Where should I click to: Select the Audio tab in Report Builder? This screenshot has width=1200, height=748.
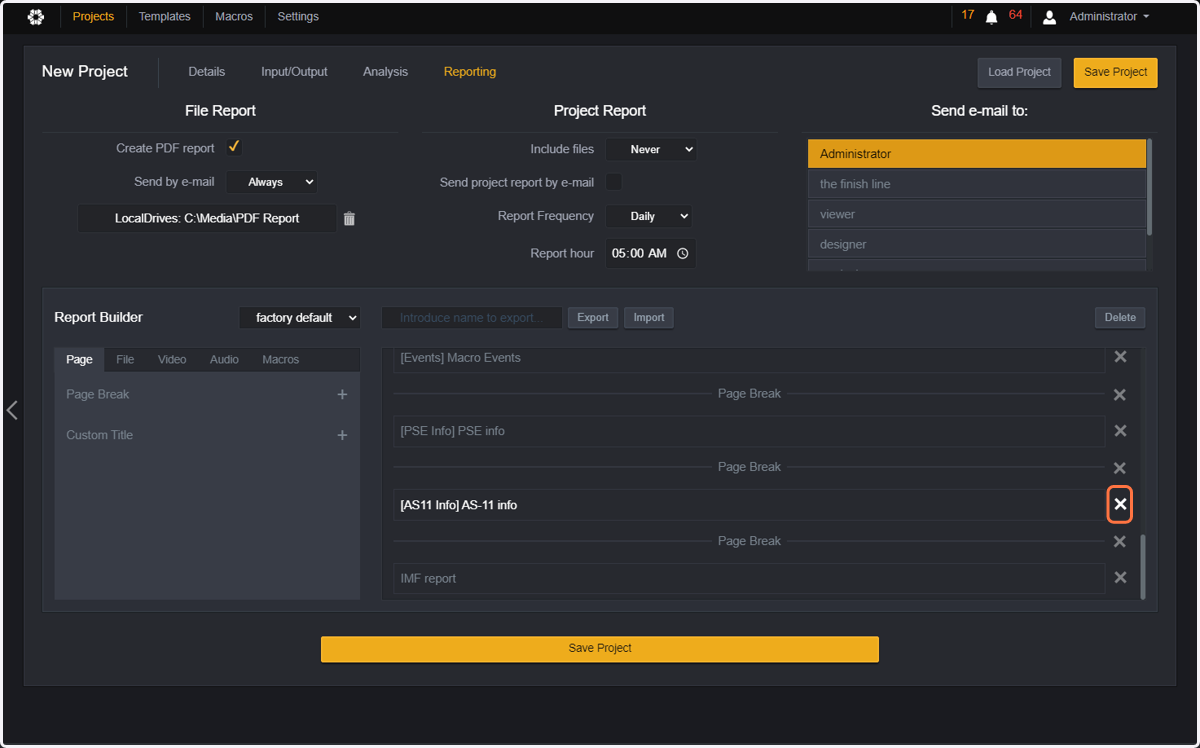[x=224, y=359]
